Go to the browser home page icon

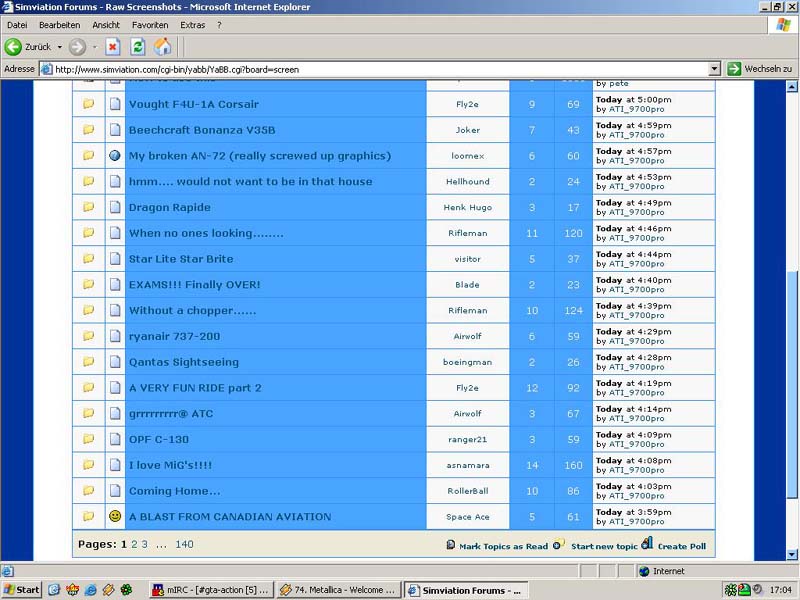(162, 47)
